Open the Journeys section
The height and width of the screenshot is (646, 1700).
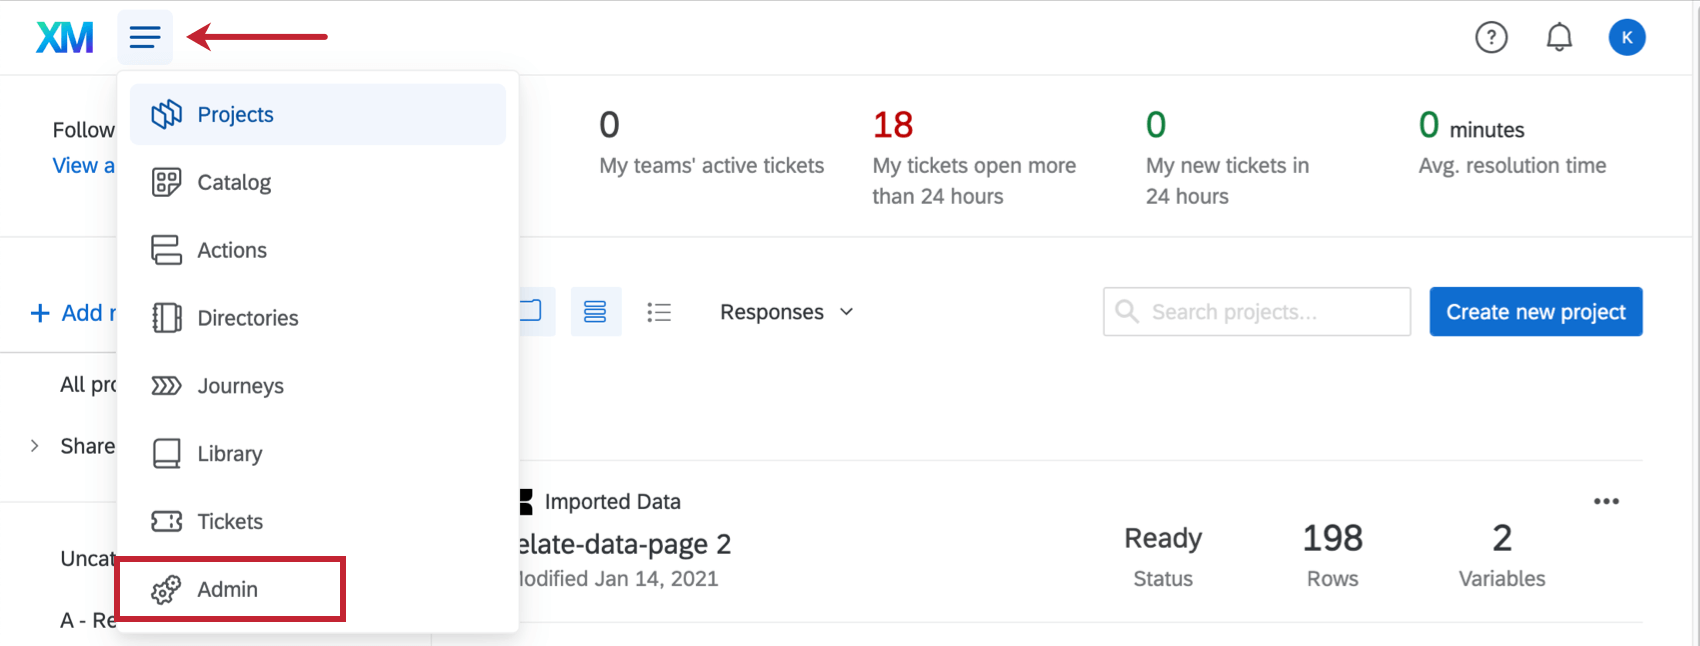(240, 385)
